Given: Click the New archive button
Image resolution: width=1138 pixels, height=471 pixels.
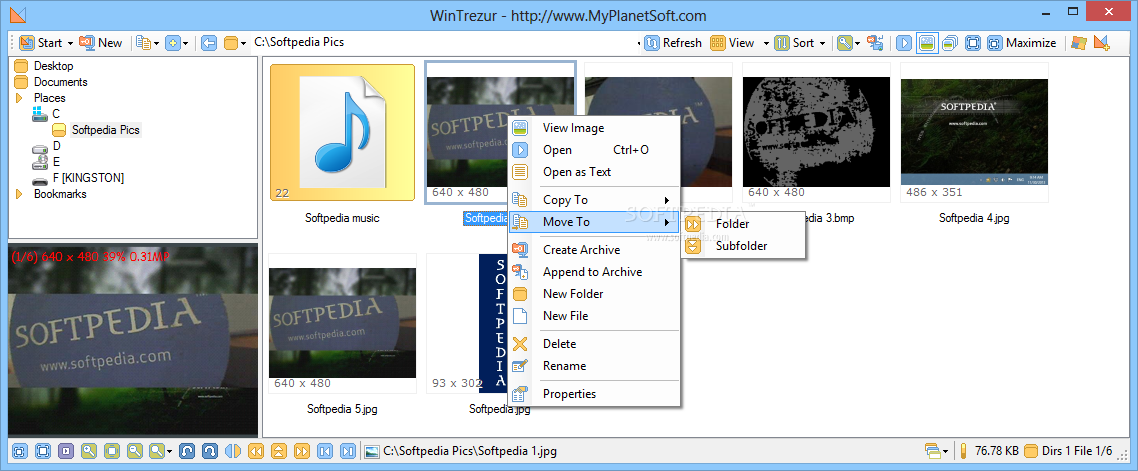Looking at the screenshot, I should [101, 43].
